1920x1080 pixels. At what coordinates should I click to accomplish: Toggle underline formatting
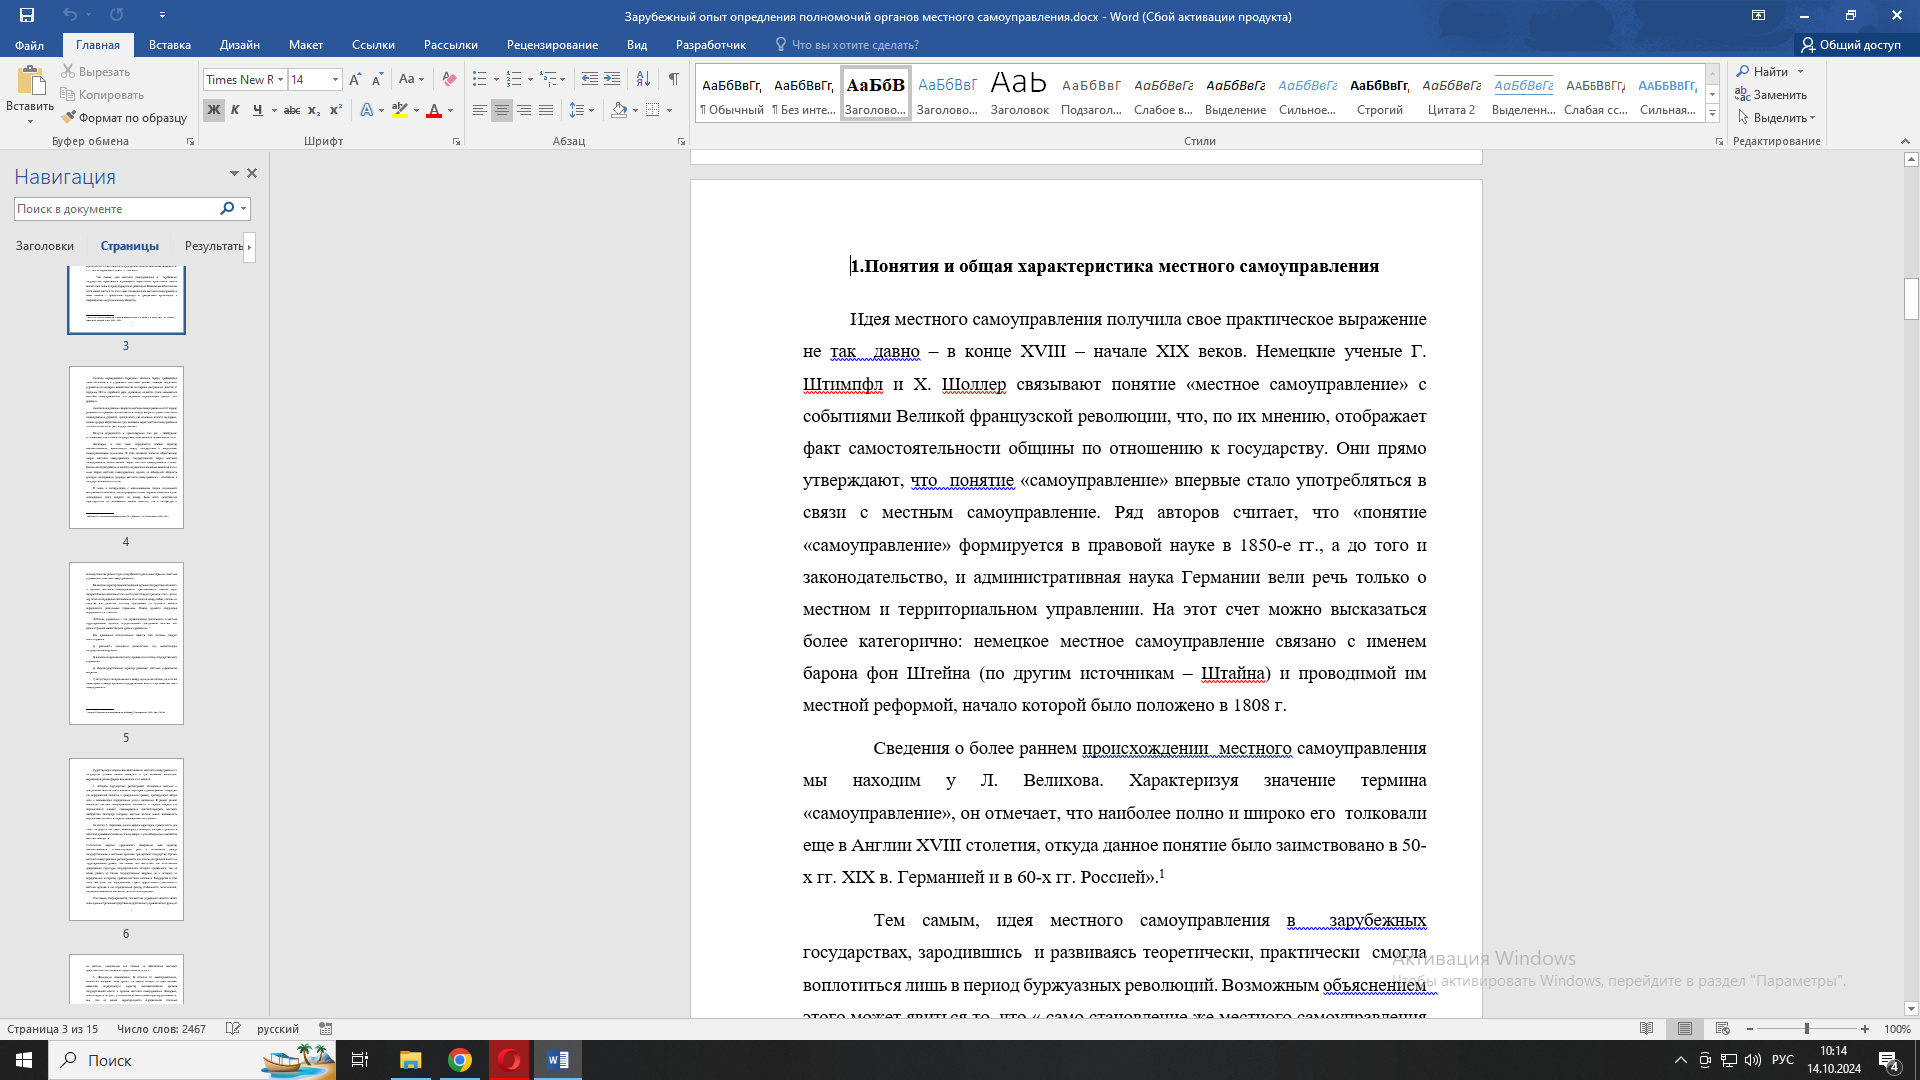(x=257, y=110)
